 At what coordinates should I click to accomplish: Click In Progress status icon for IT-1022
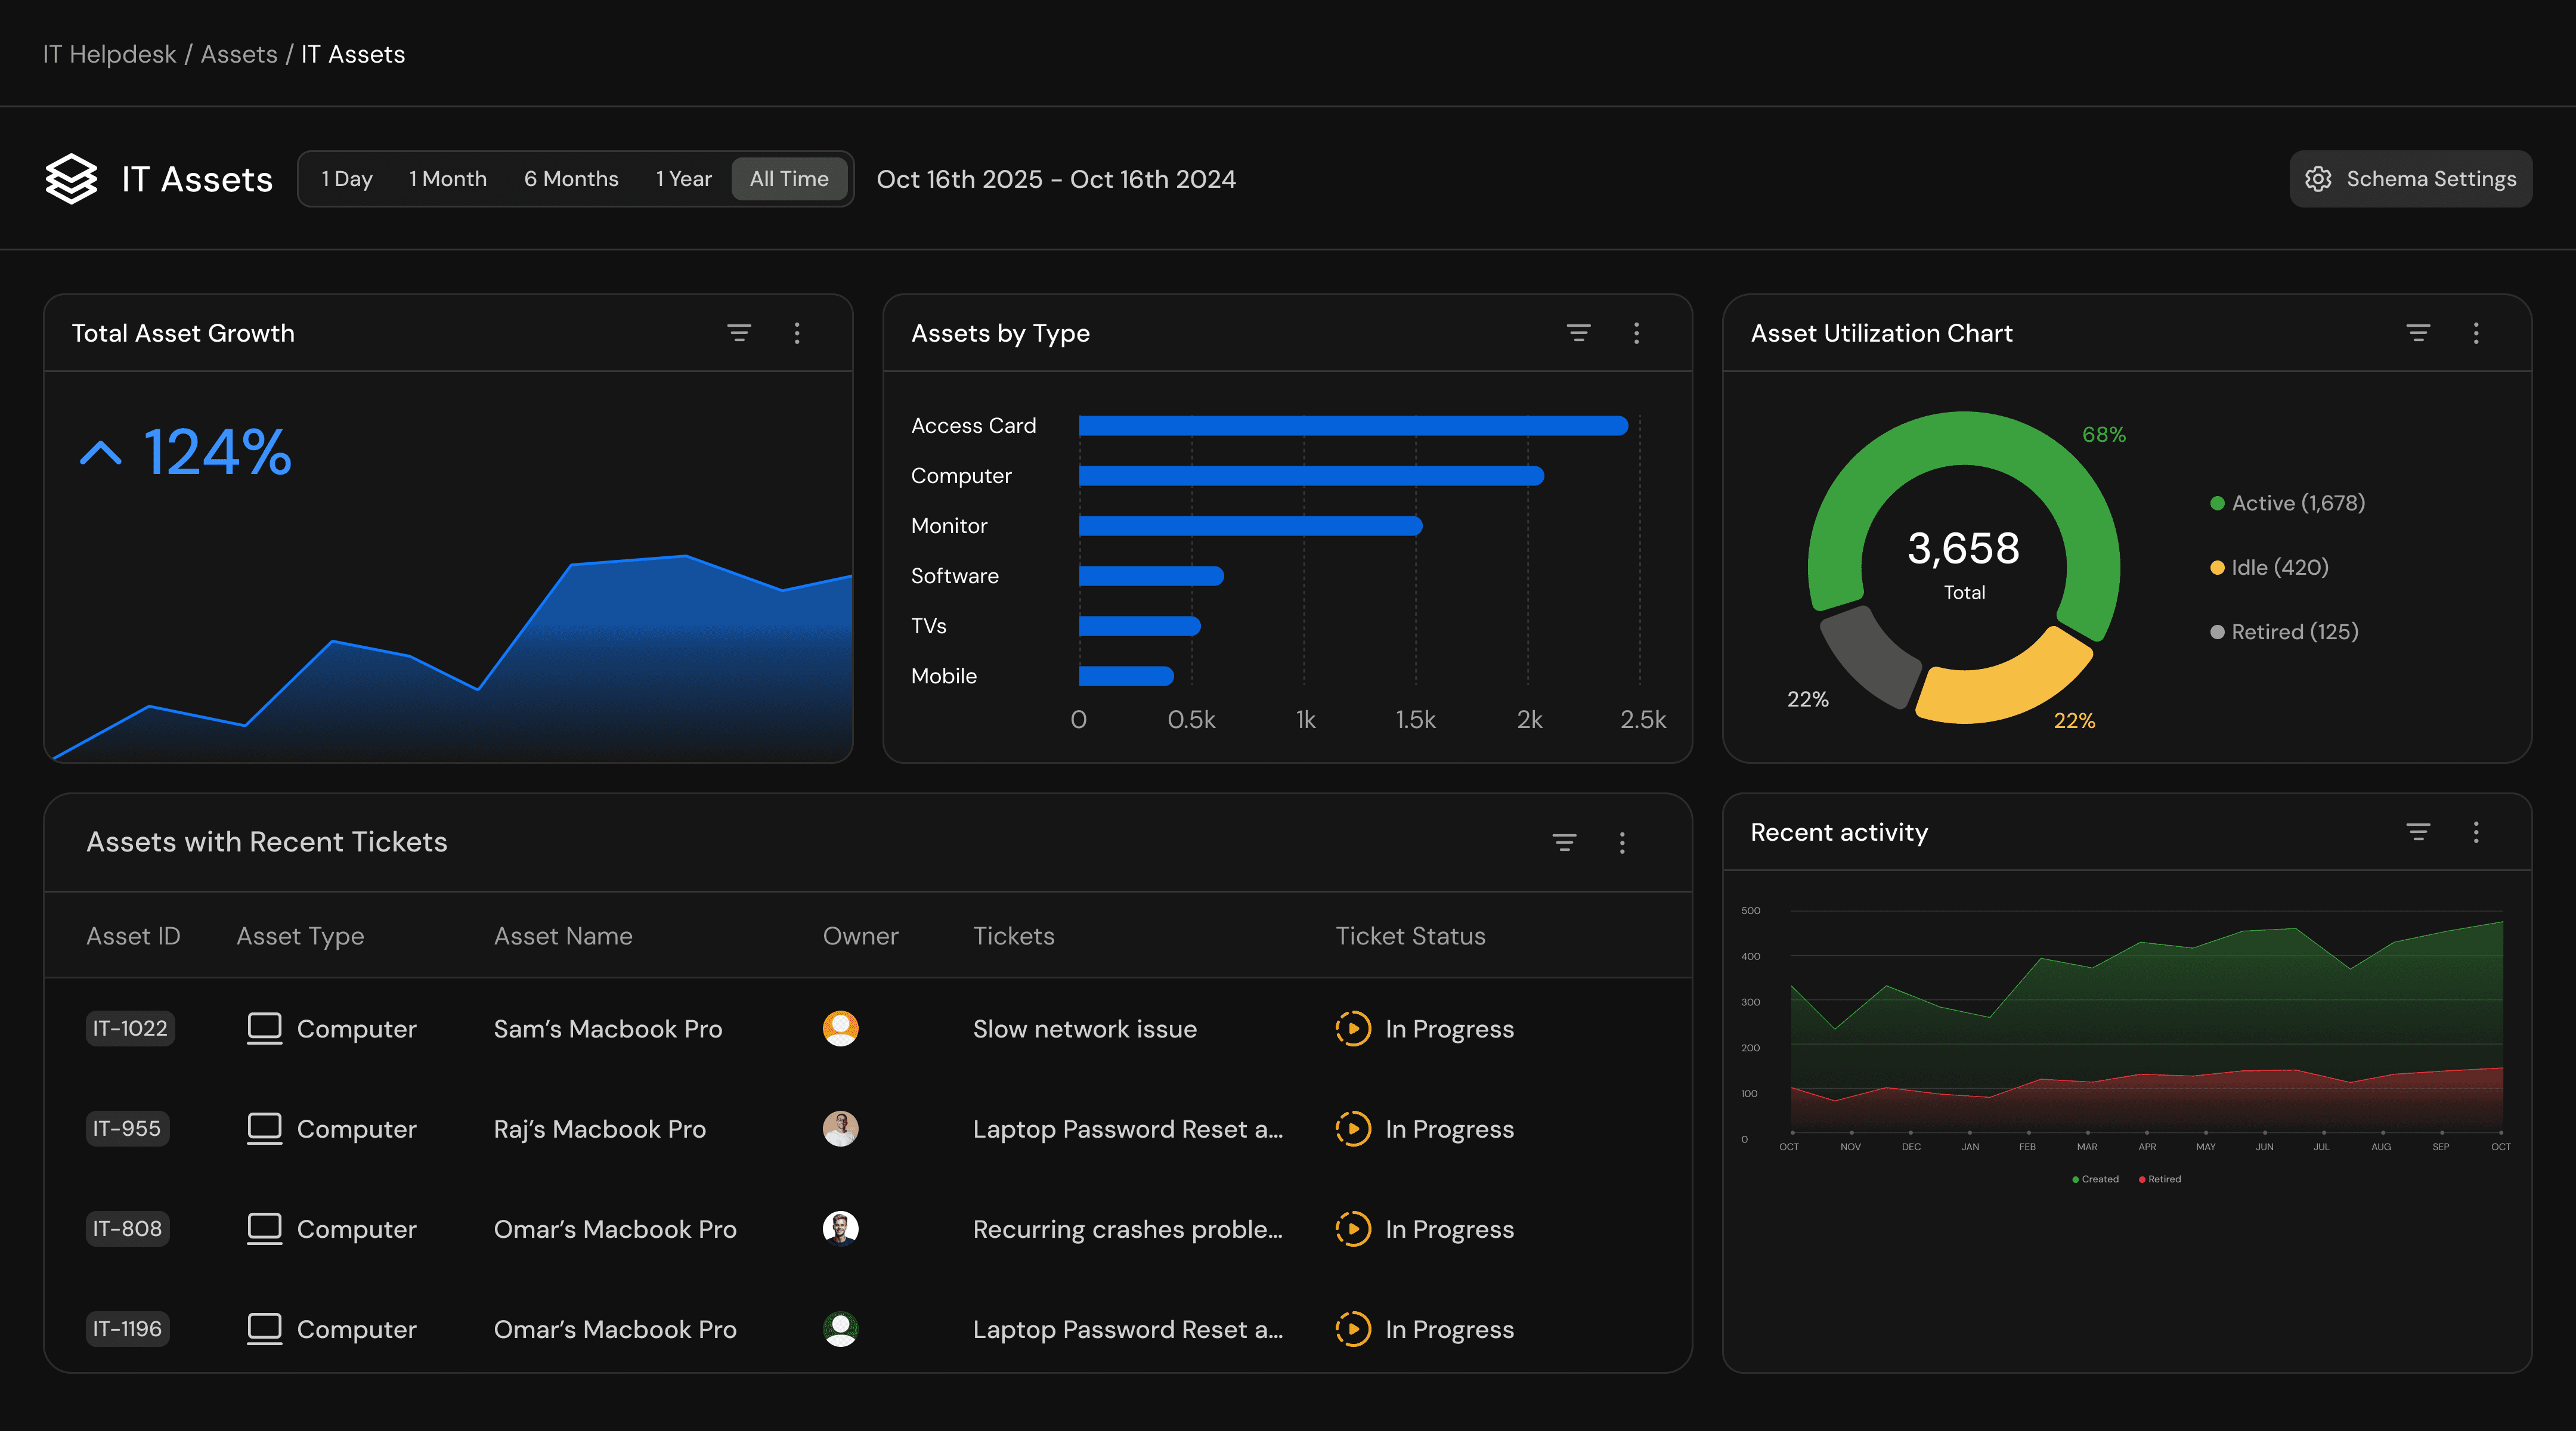coord(1353,1028)
